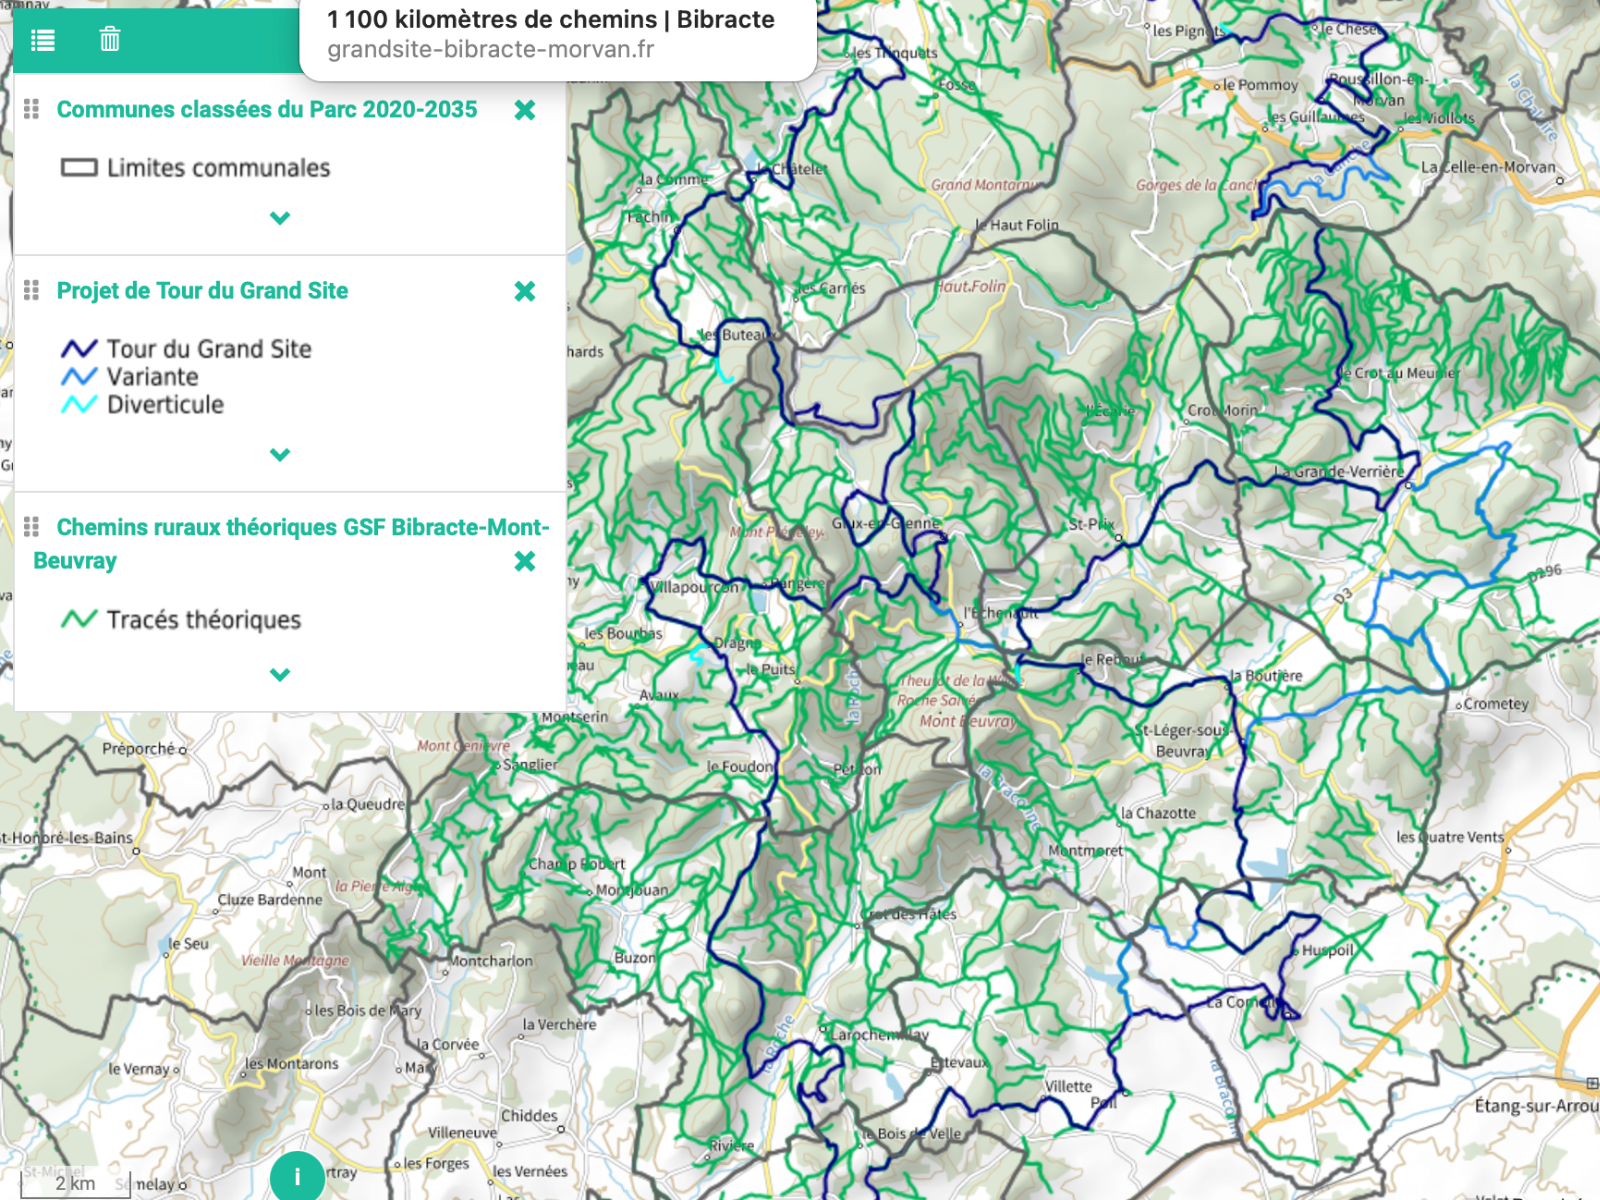Image resolution: width=1600 pixels, height=1200 pixels.
Task: Expand options under Tour du Grand Site legend
Action: click(x=280, y=454)
